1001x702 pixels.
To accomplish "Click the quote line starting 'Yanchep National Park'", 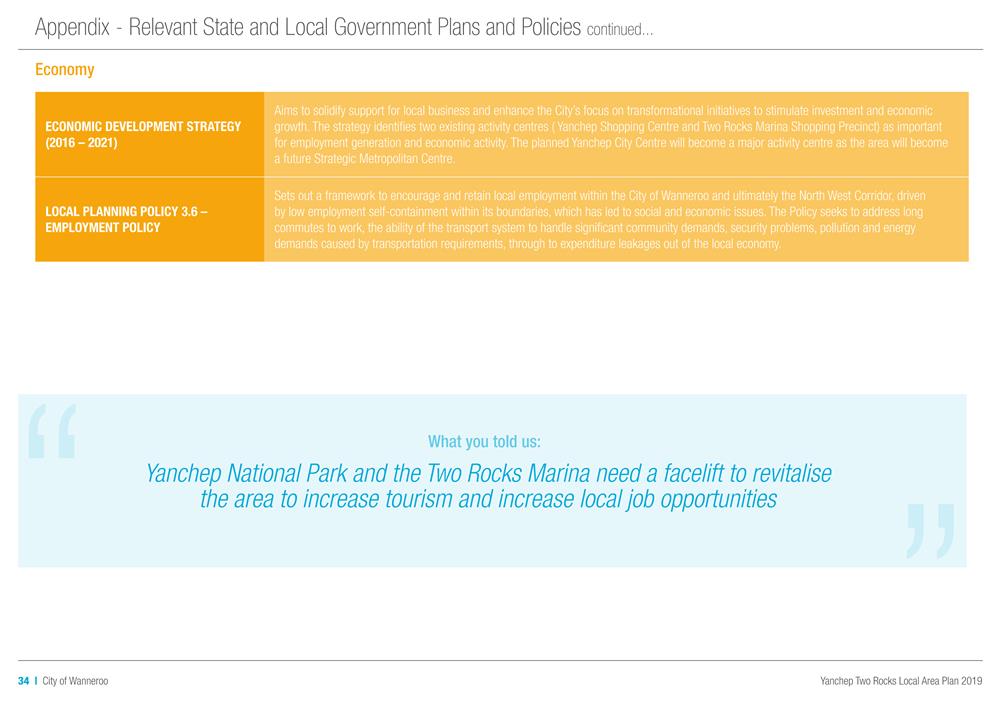I will (488, 473).
